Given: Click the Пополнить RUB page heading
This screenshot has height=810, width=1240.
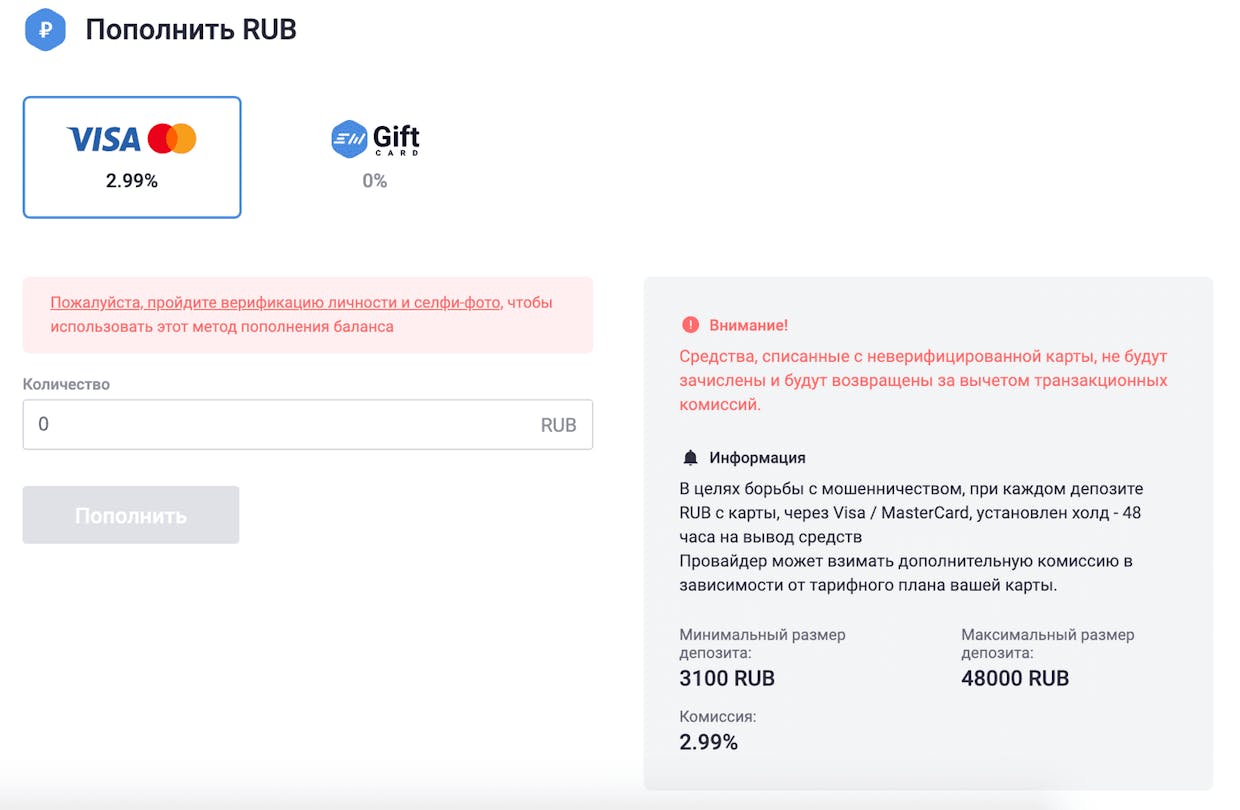Looking at the screenshot, I should coord(191,29).
